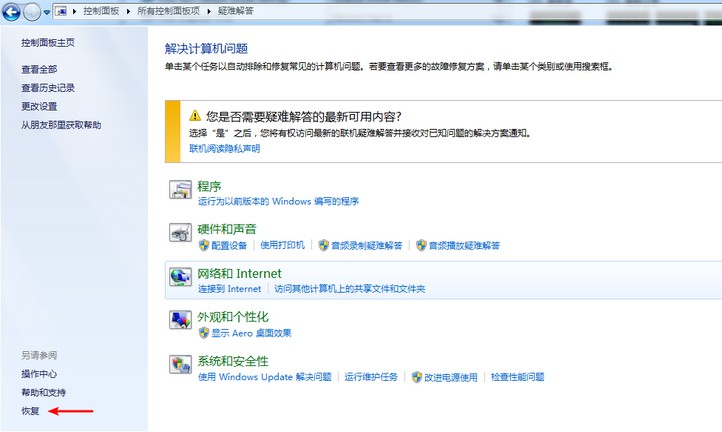Click the yellow warning triangle icon
Viewport: 722px width, 432px height.
click(x=195, y=115)
